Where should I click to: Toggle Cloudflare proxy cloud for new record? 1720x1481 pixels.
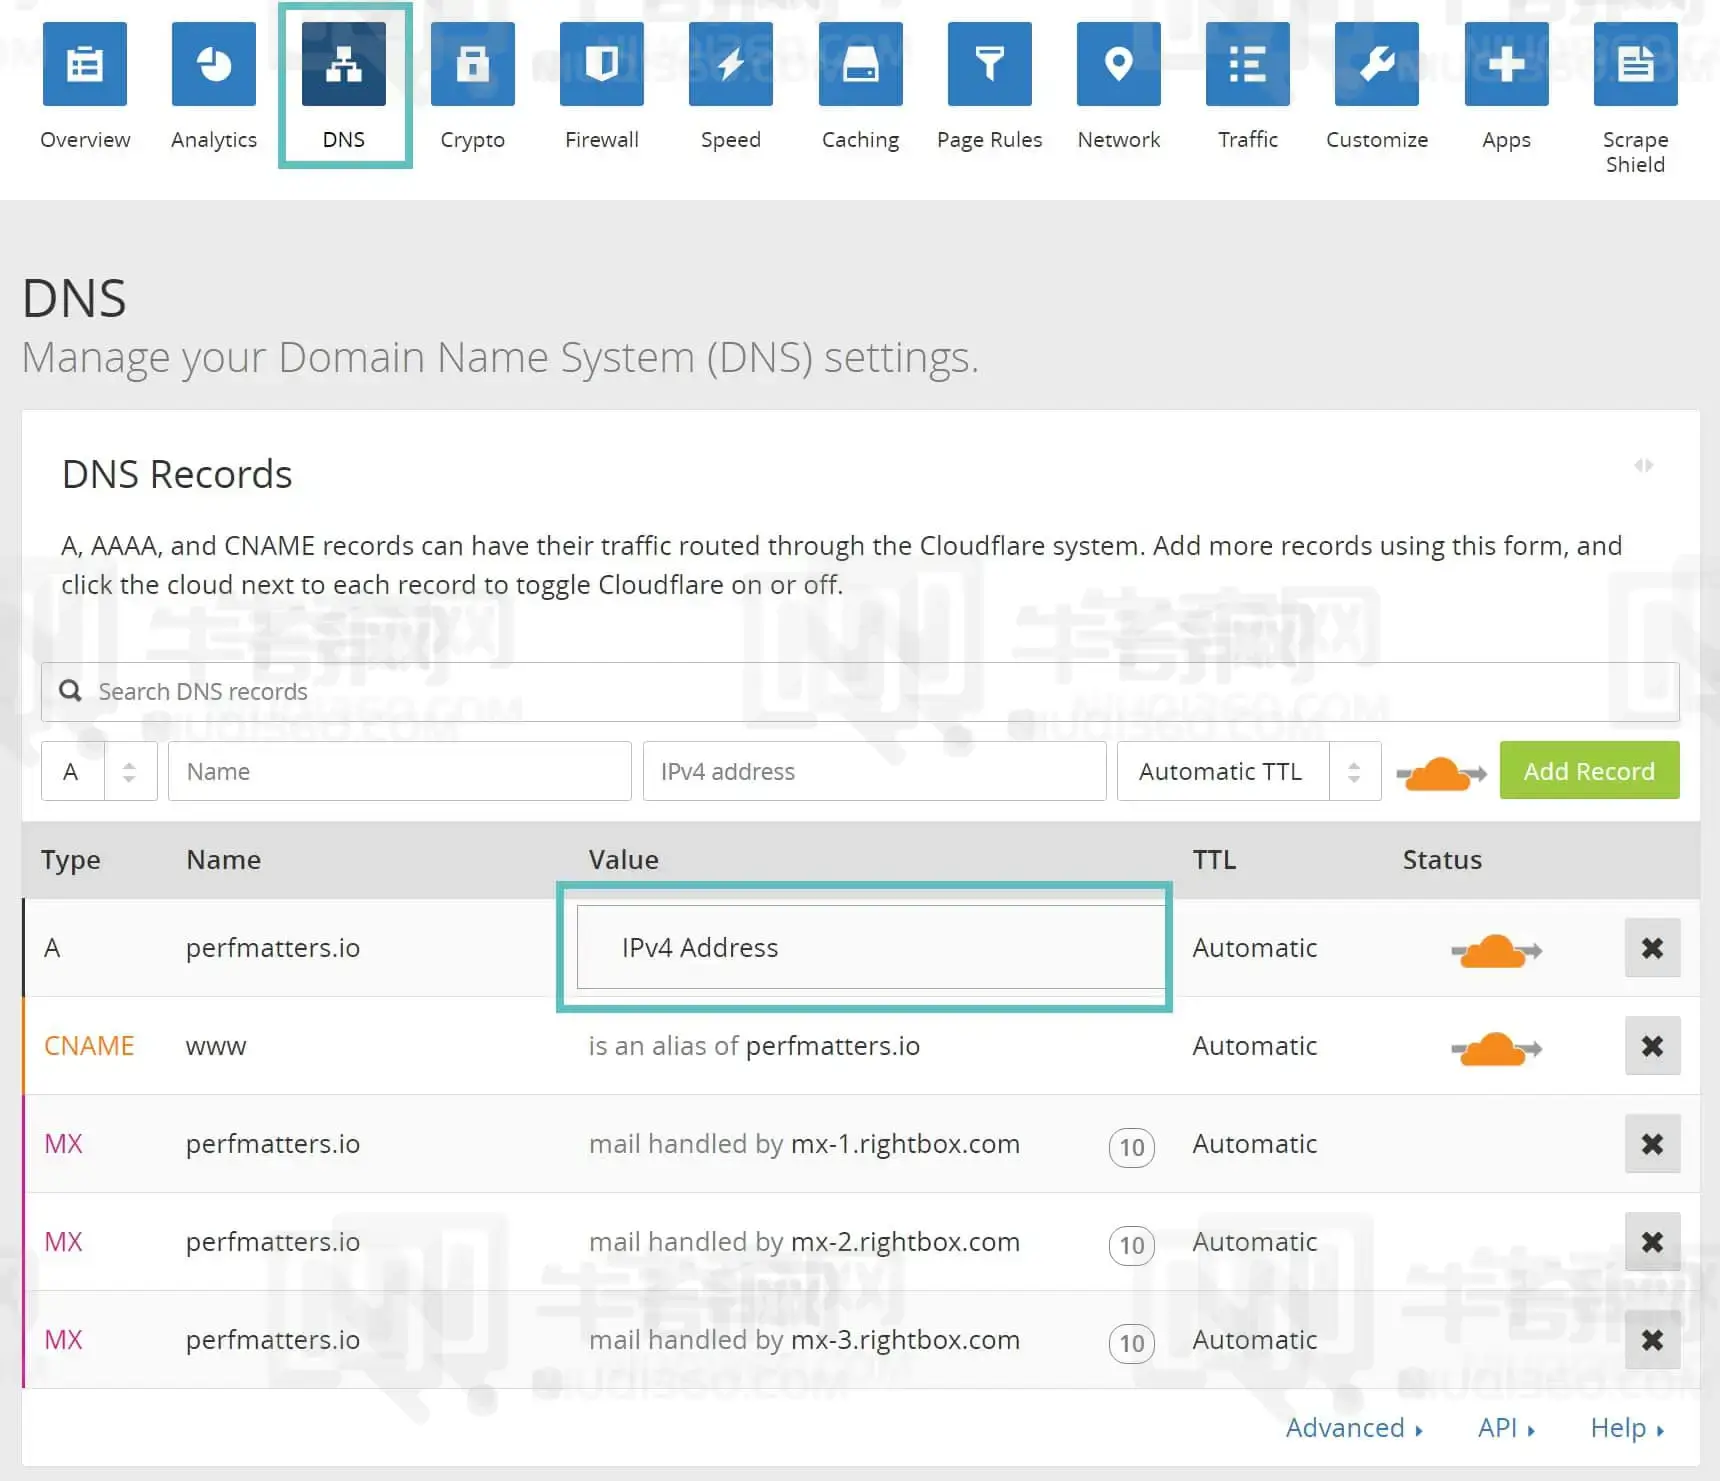tap(1441, 774)
